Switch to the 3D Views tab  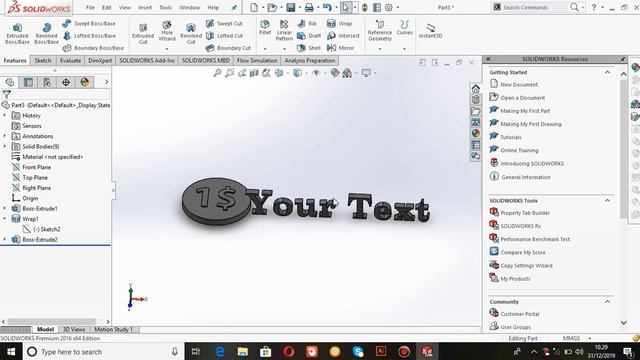pos(74,329)
